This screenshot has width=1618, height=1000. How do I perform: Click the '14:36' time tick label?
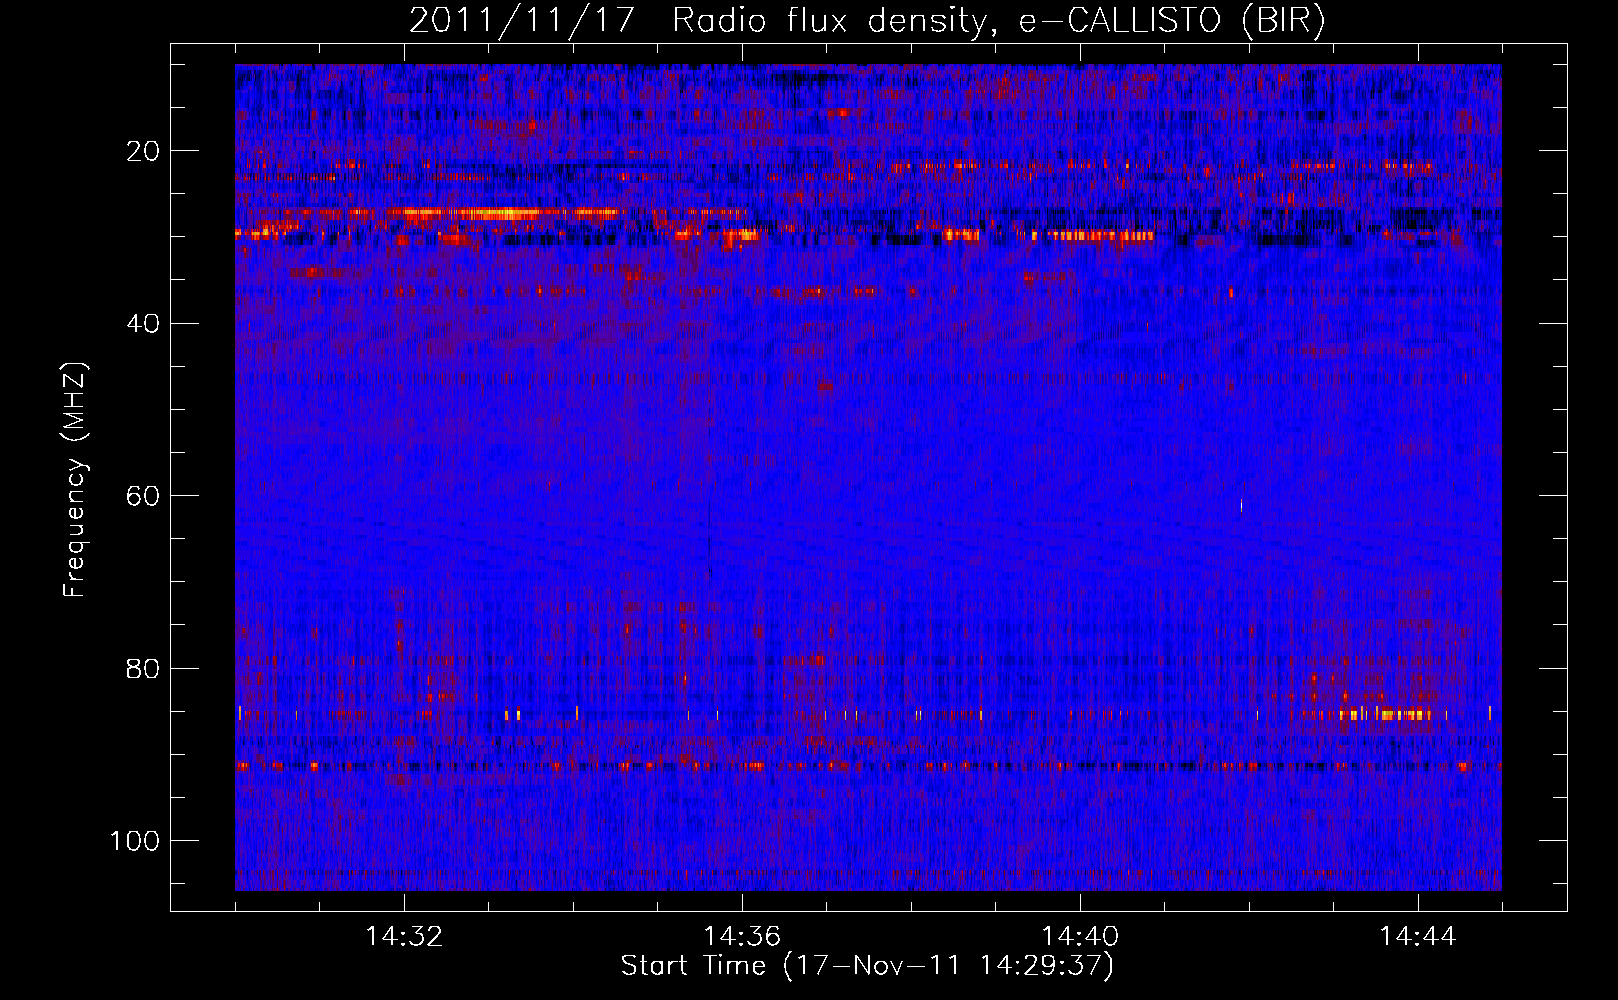742,937
